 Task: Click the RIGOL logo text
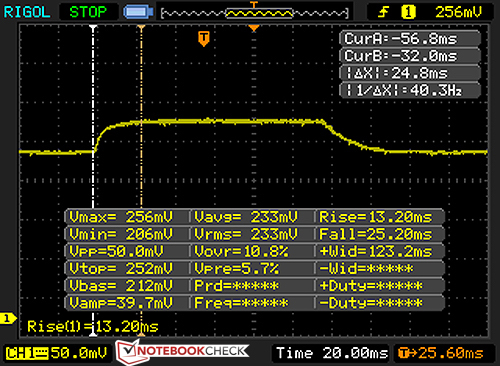click(27, 12)
